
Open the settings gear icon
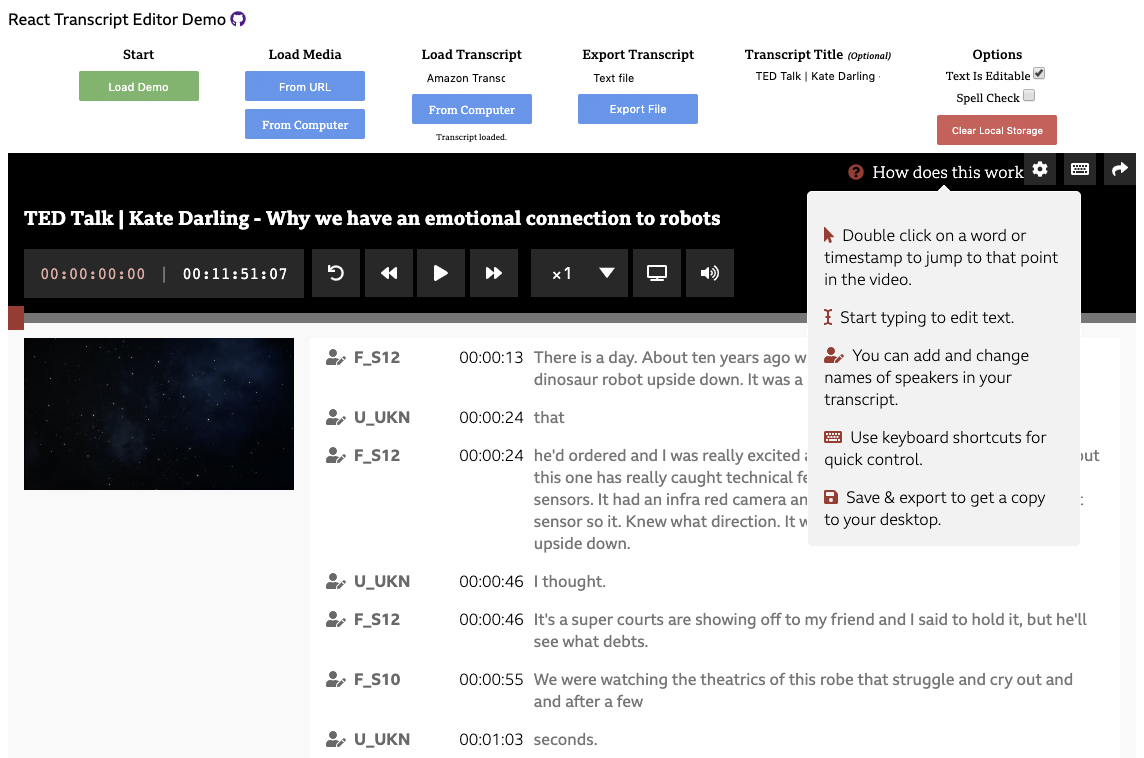[1040, 169]
